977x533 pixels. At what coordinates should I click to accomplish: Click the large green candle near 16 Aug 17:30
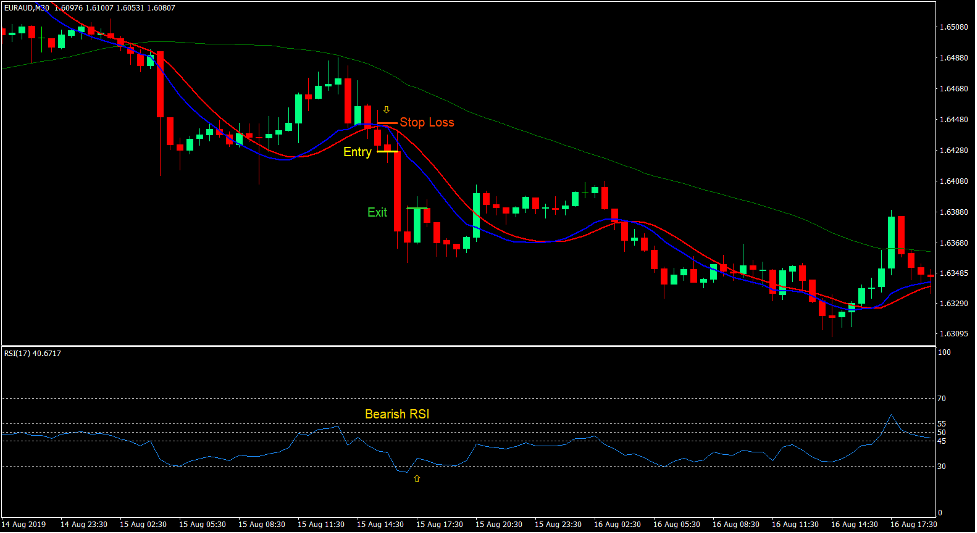click(892, 242)
